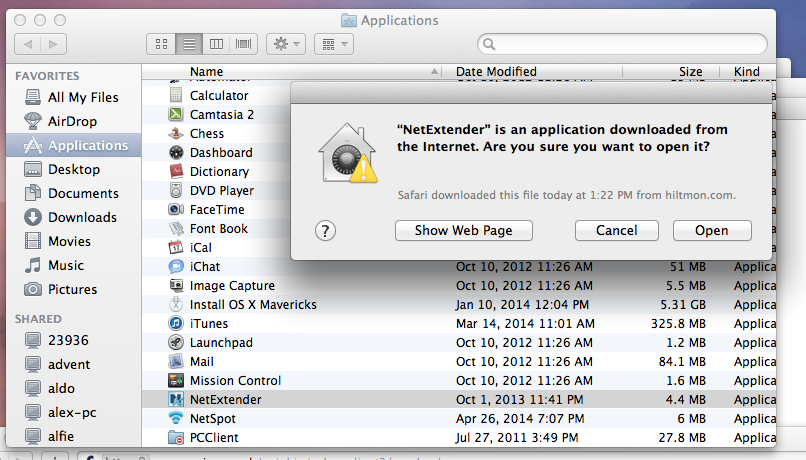
Task: Switch Finder to Cover Flow view
Action: 244,44
